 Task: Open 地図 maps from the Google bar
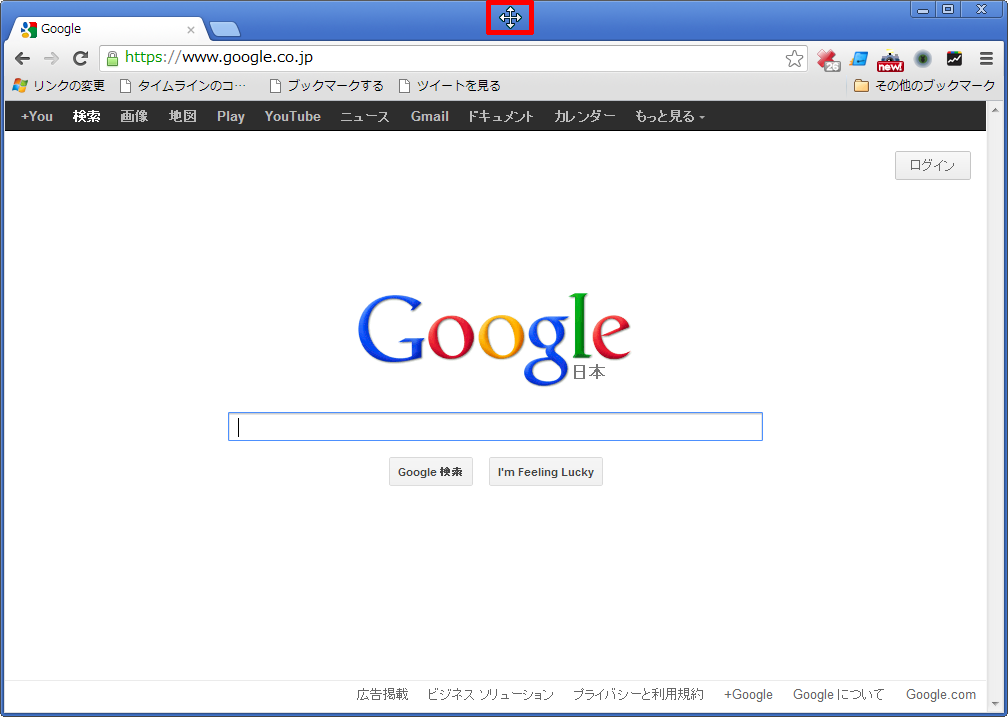coord(183,116)
